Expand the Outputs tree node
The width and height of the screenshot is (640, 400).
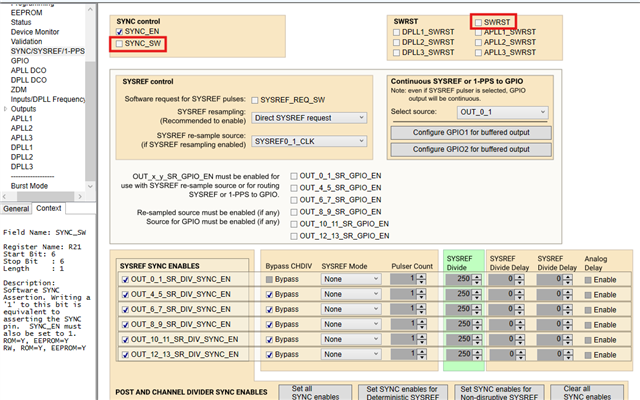click(x=5, y=109)
